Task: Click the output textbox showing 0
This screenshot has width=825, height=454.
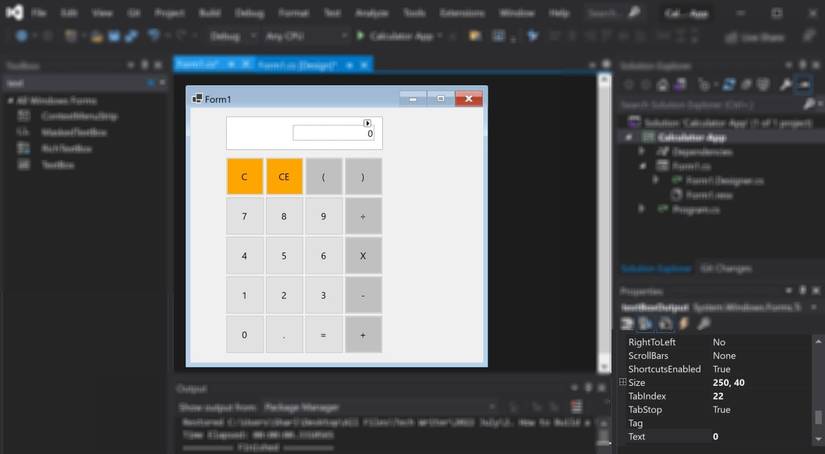Action: pyautogui.click(x=334, y=134)
